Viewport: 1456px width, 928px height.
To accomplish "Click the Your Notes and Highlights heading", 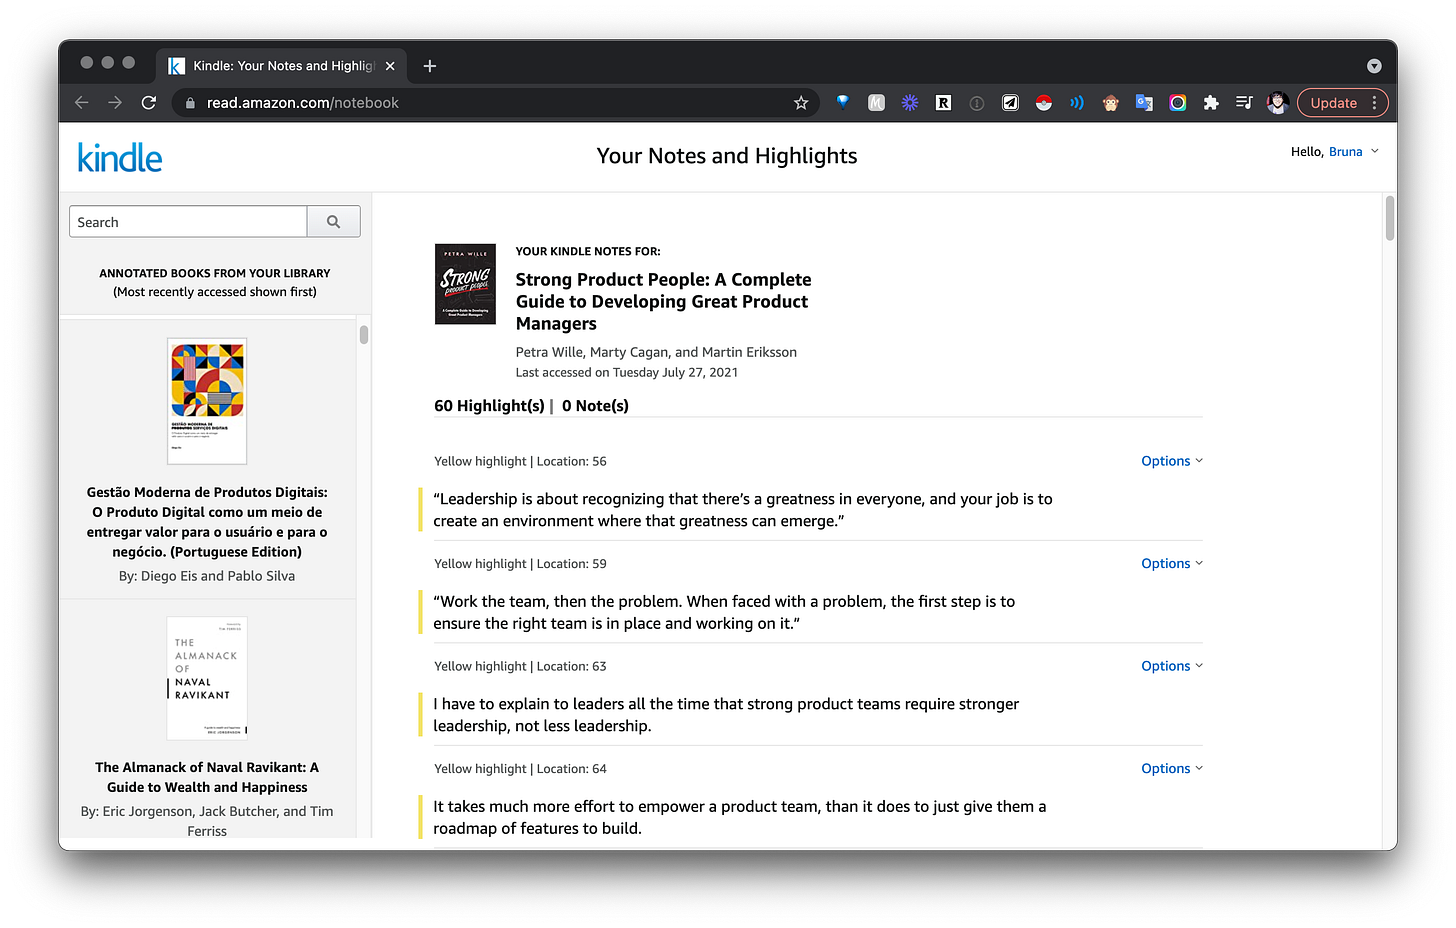I will [727, 156].
